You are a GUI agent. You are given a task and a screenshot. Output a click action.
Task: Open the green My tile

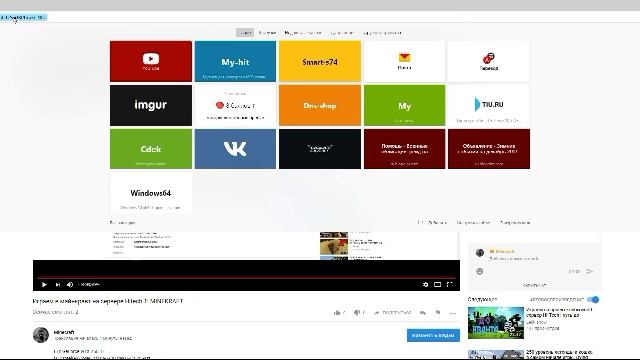click(404, 105)
